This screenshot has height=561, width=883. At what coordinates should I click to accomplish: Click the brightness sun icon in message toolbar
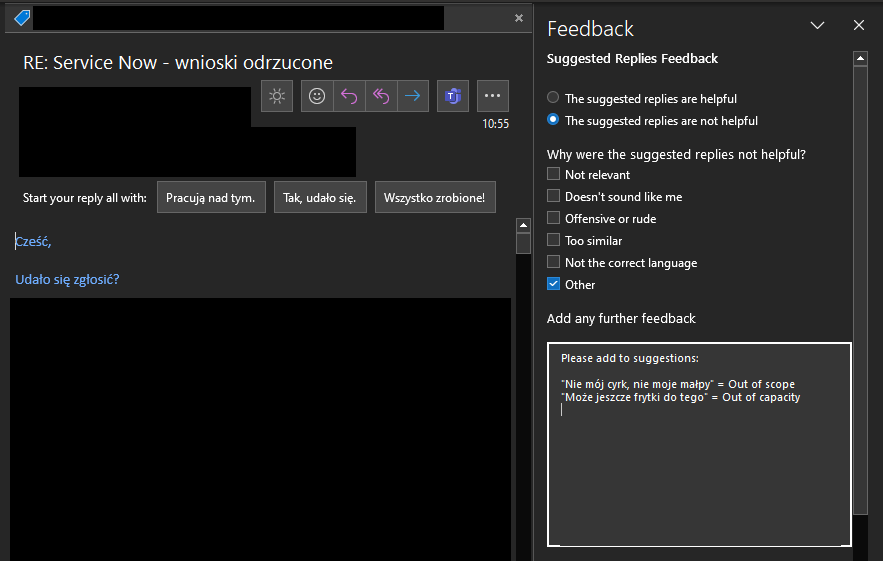pyautogui.click(x=277, y=96)
